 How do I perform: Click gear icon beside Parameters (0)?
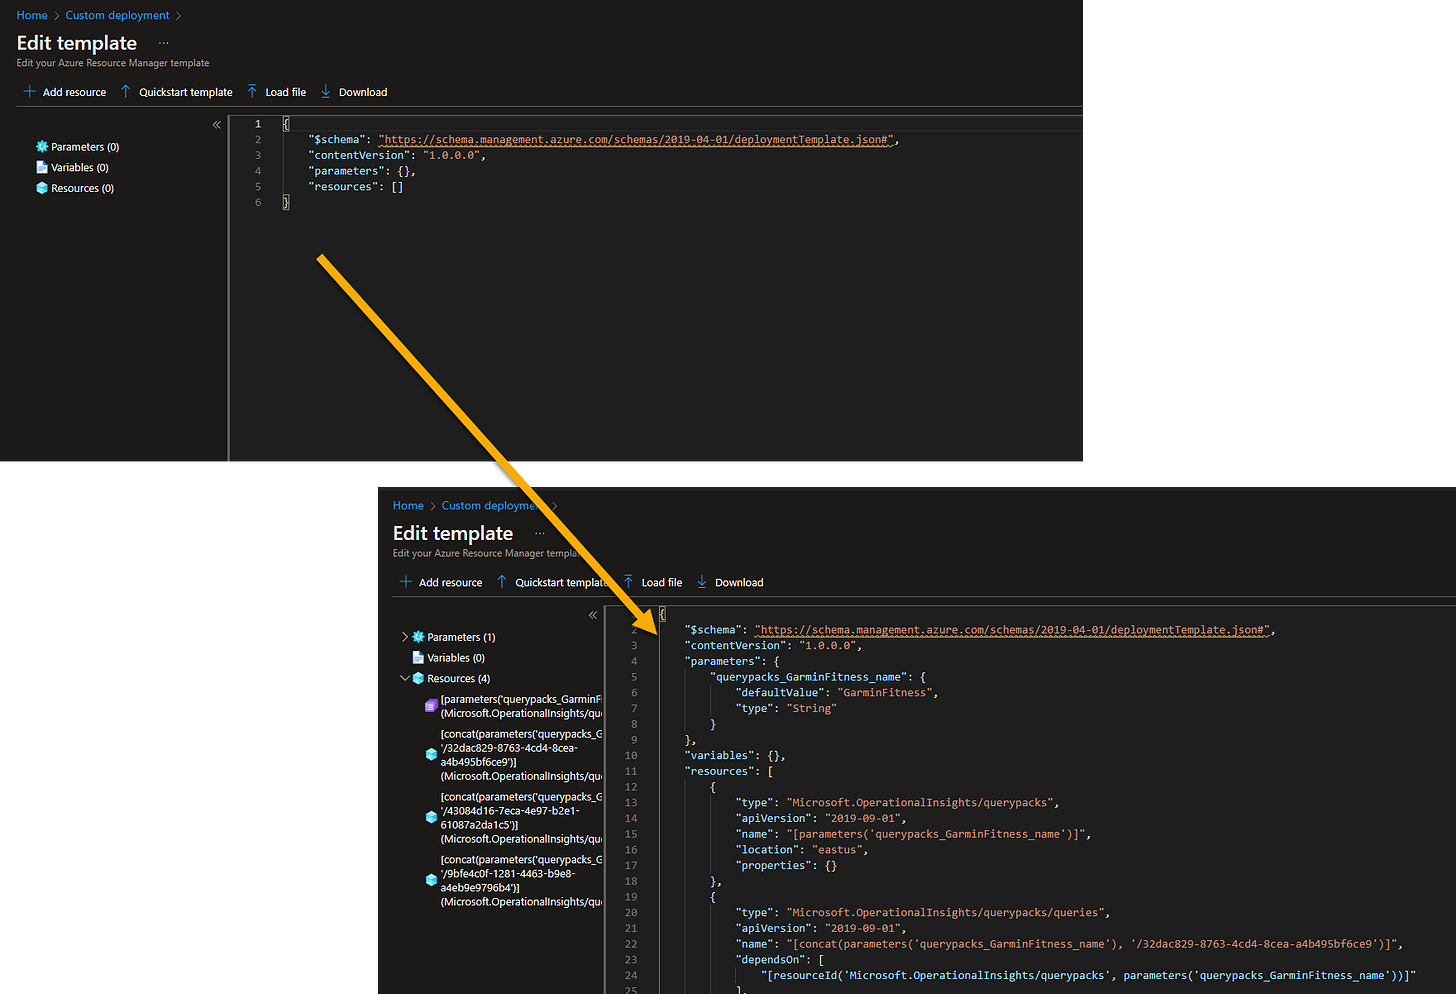42,147
